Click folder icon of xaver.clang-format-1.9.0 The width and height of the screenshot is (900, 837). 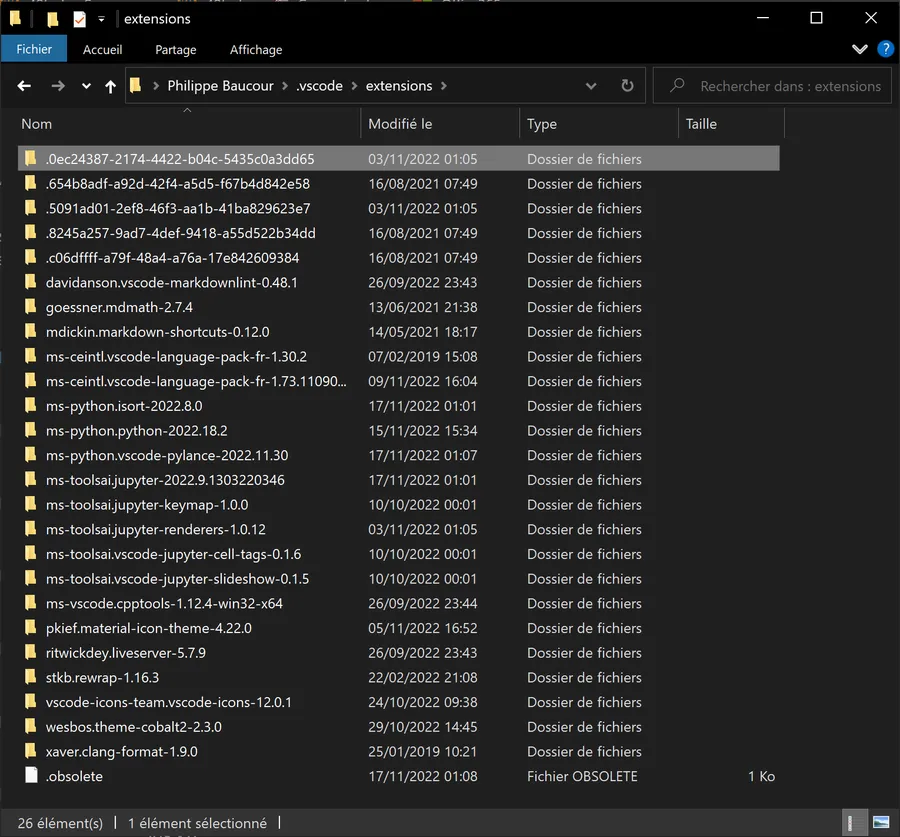pyautogui.click(x=30, y=751)
